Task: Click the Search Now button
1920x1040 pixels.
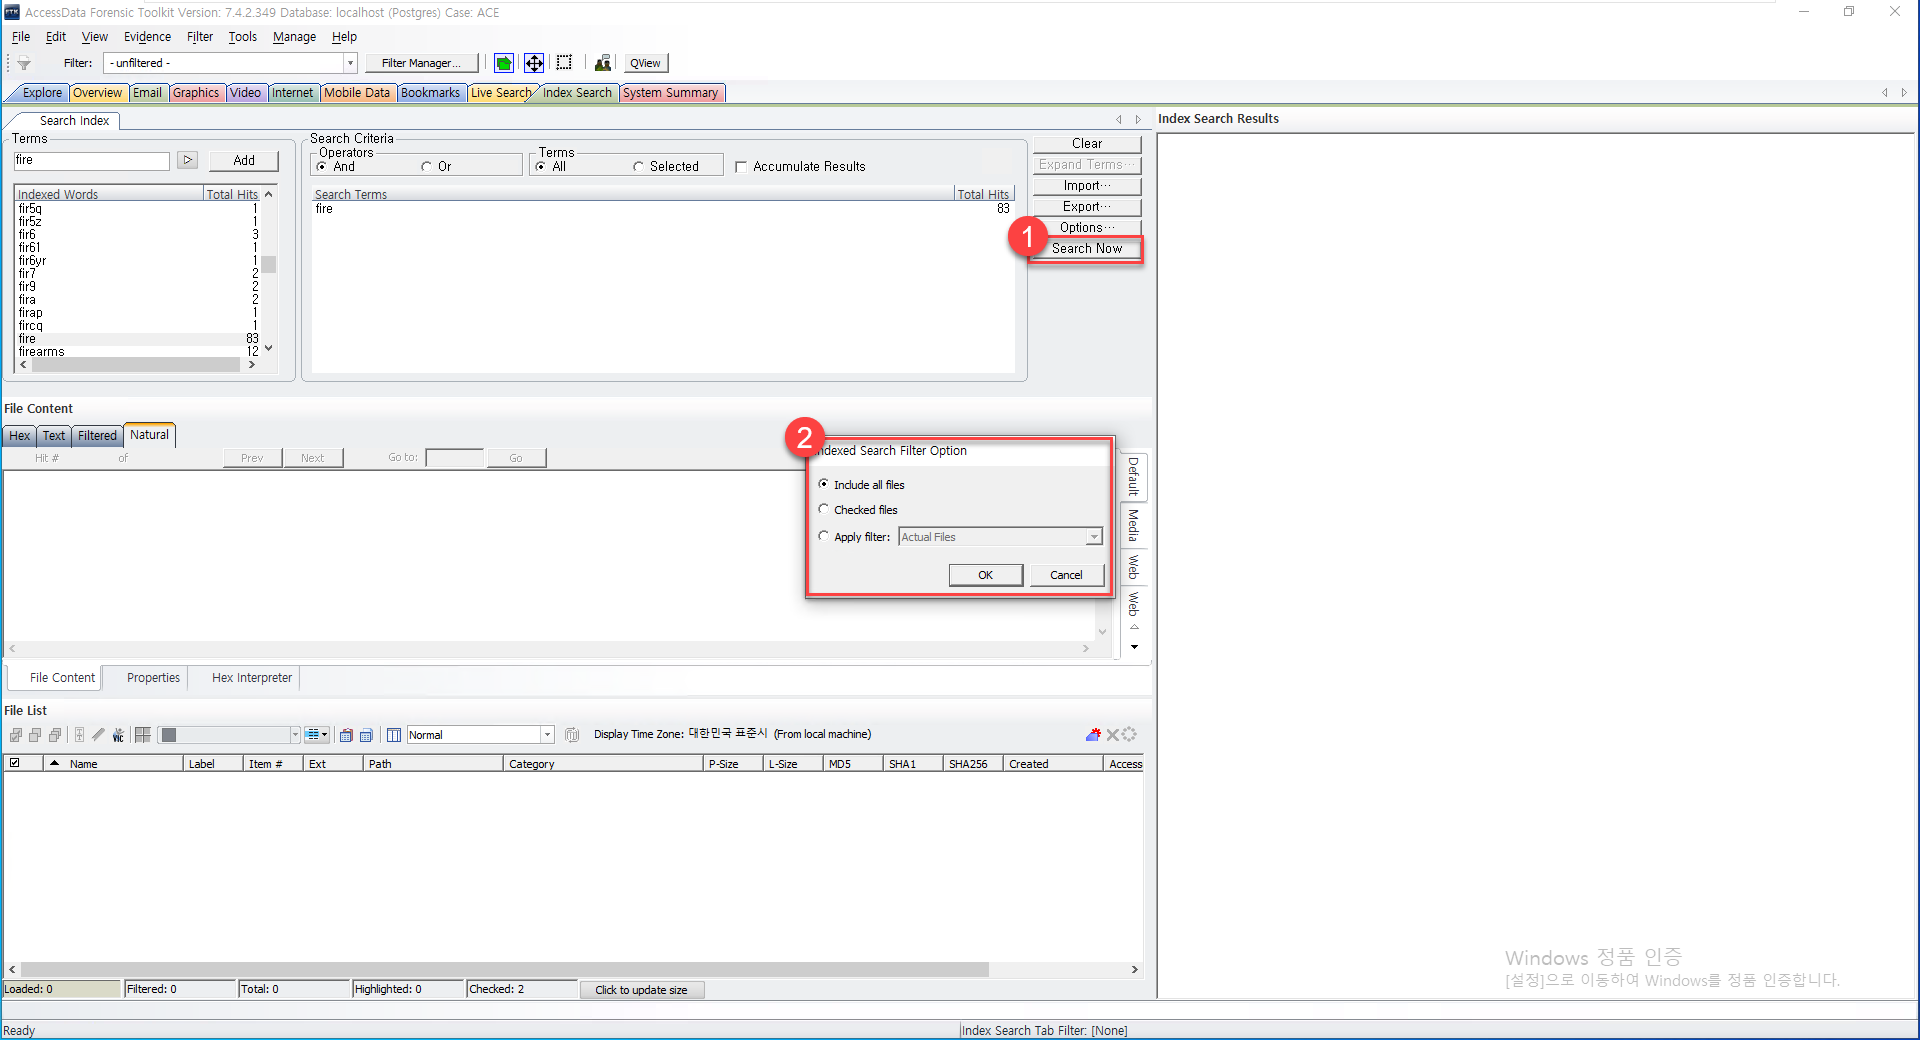Action: (1087, 249)
